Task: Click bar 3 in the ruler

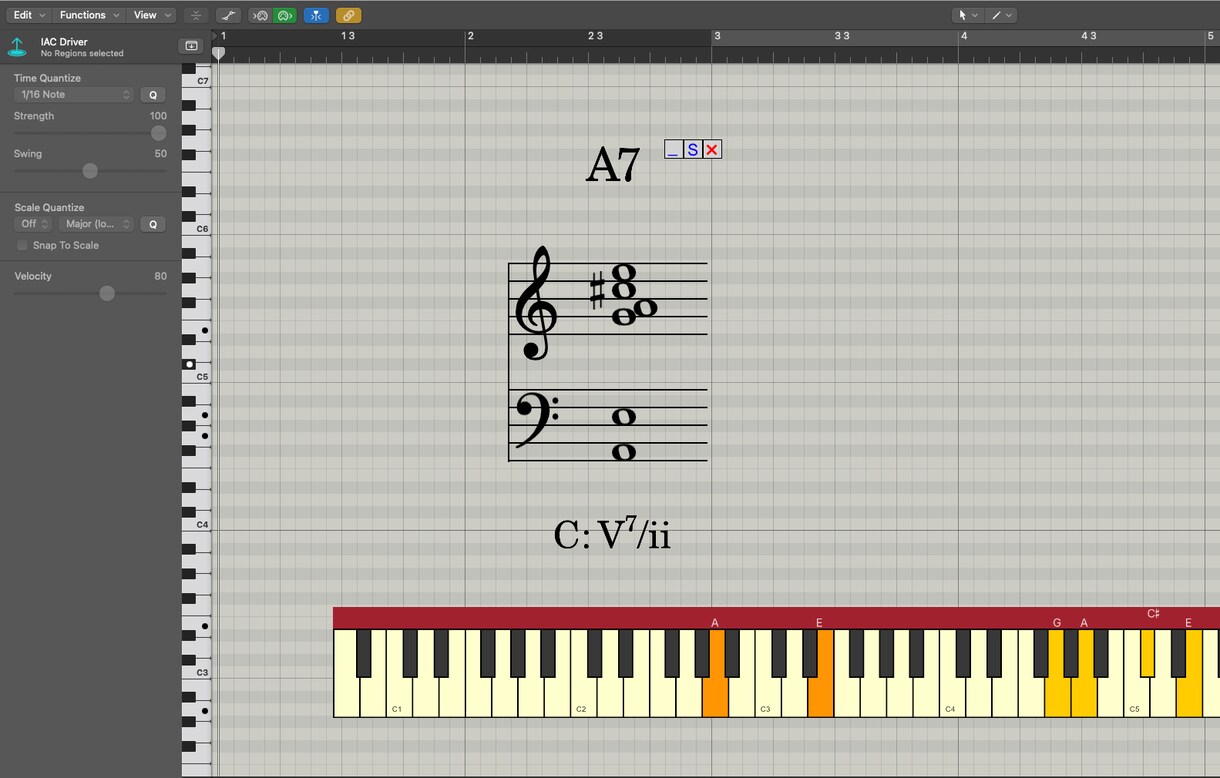Action: tap(717, 36)
